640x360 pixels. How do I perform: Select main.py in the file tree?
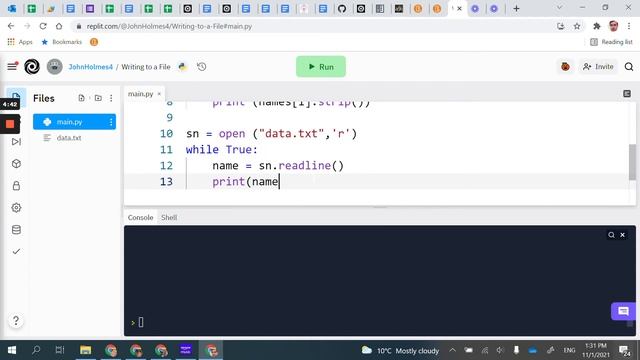pyautogui.click(x=74, y=122)
